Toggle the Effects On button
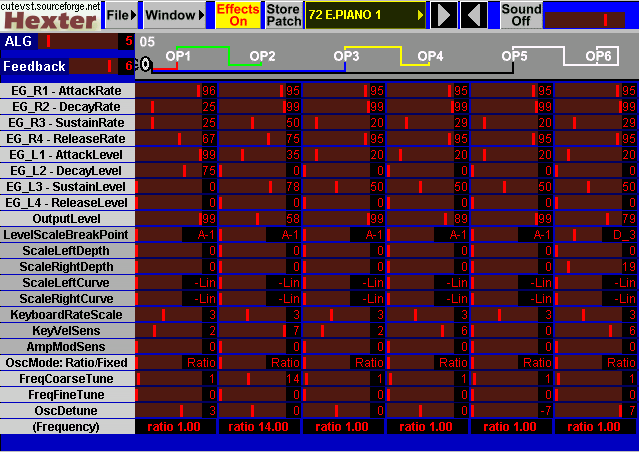 click(238, 15)
